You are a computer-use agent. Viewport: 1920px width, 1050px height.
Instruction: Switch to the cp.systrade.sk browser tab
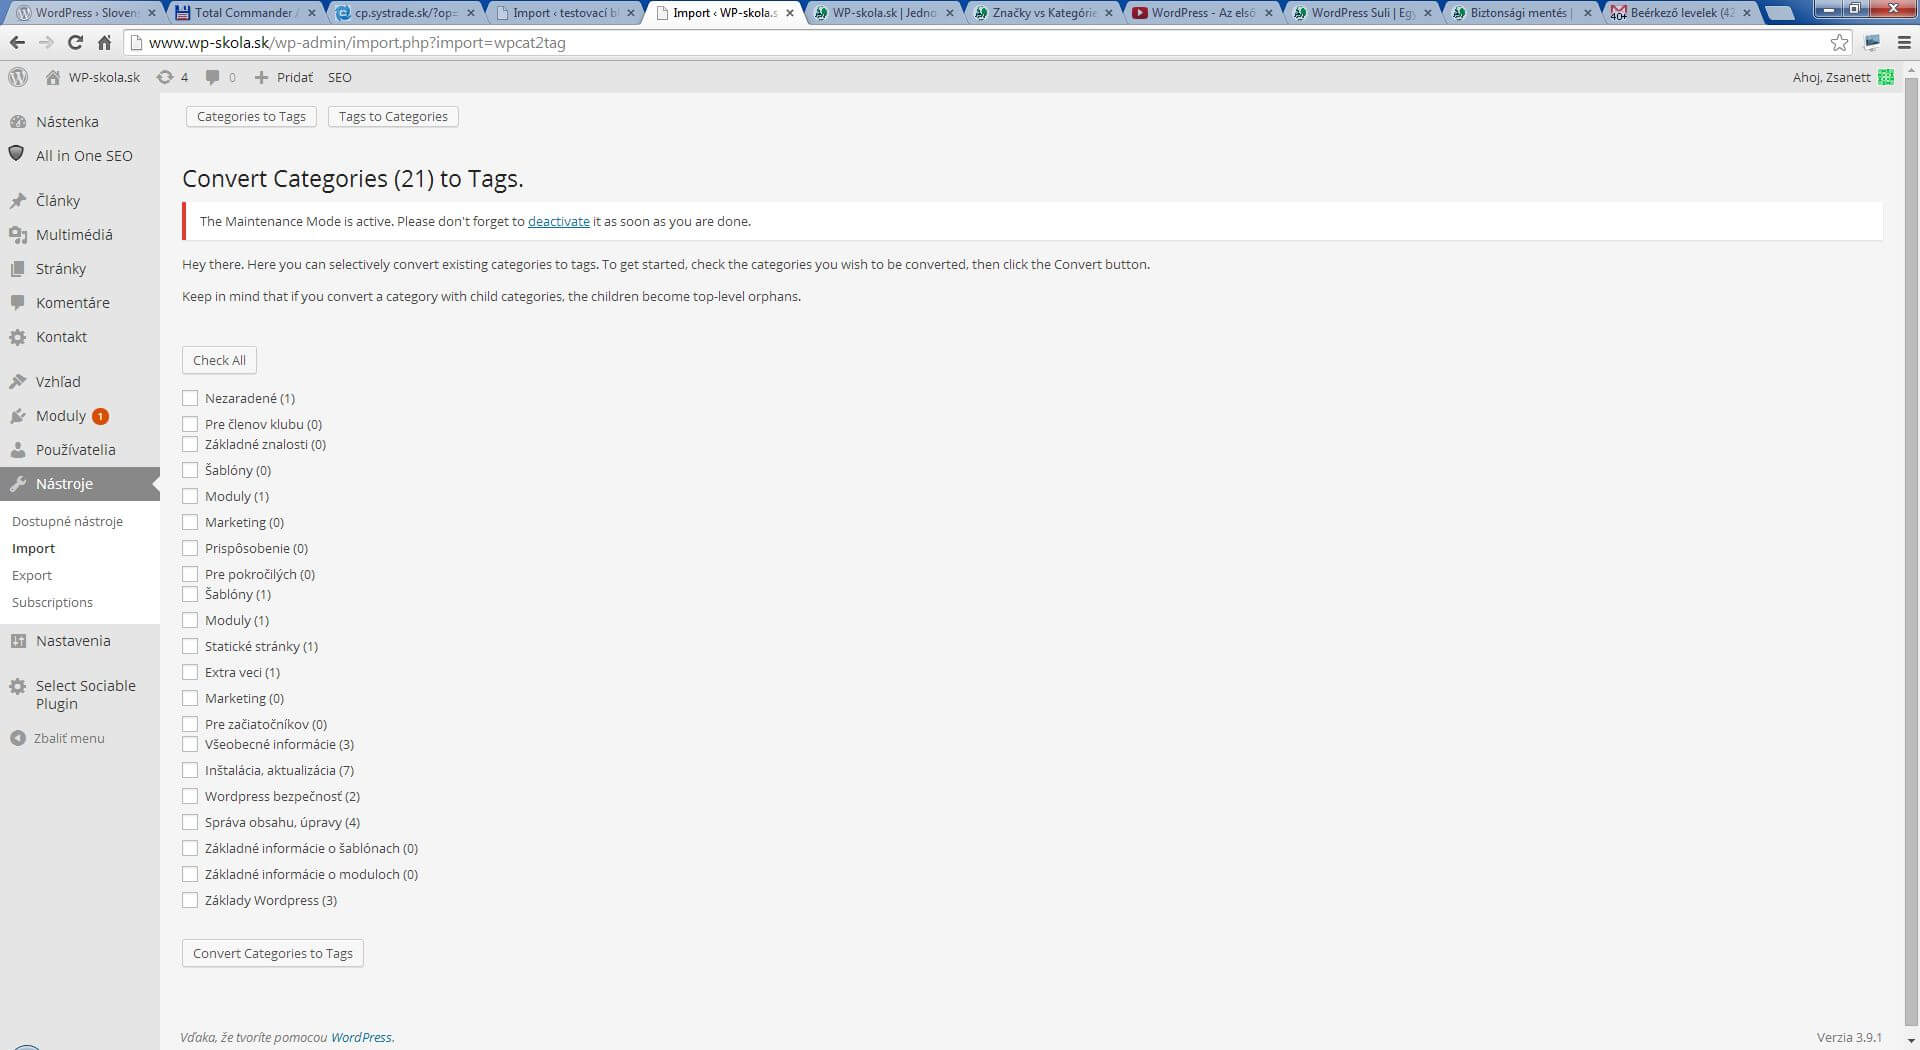tap(403, 13)
